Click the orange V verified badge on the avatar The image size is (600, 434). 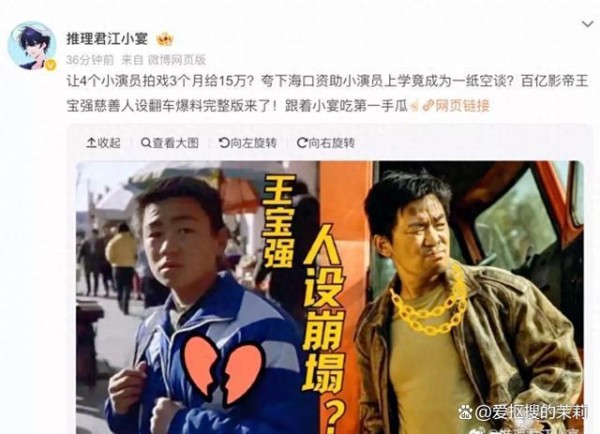click(50, 65)
